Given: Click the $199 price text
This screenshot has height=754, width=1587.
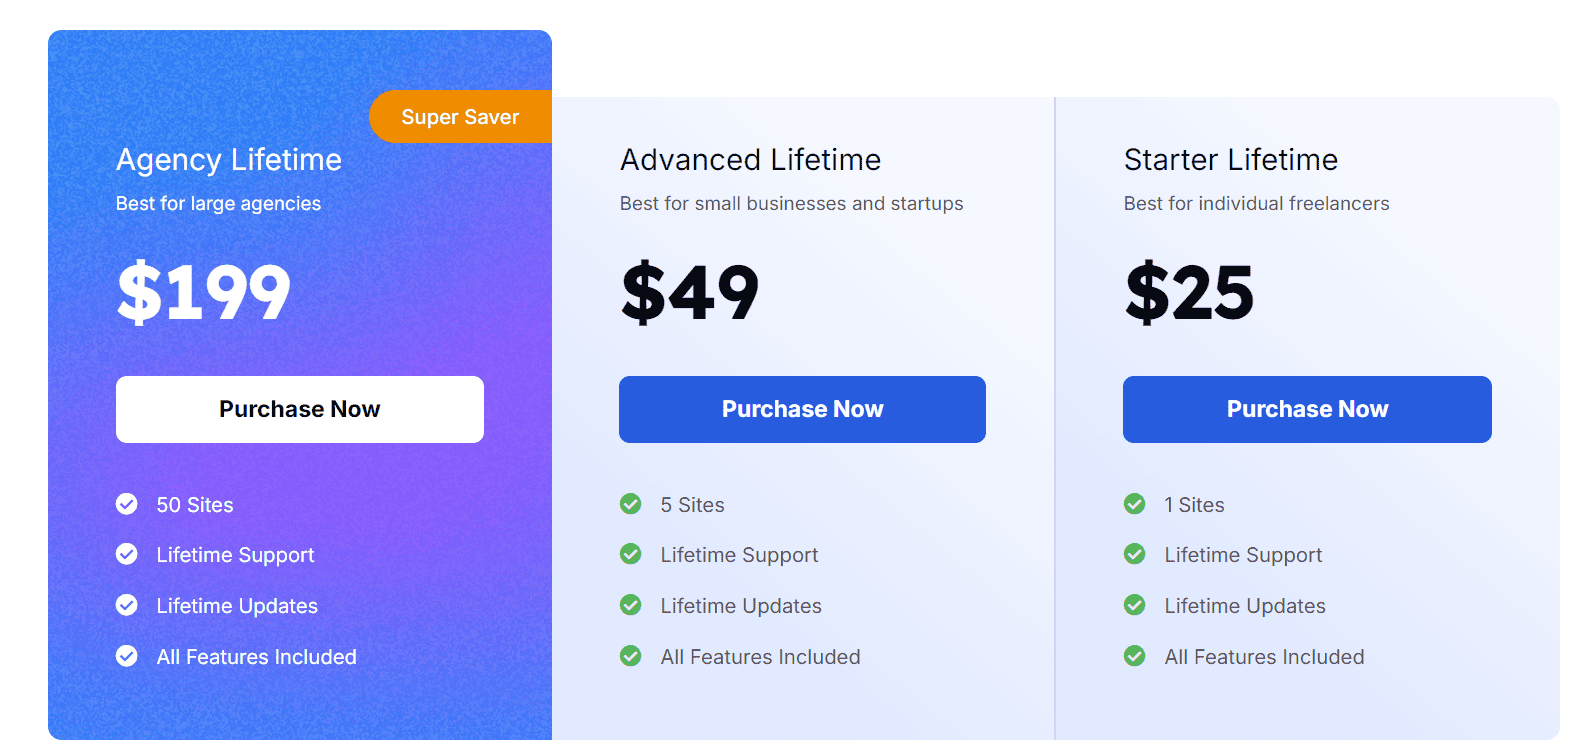Looking at the screenshot, I should tap(203, 292).
